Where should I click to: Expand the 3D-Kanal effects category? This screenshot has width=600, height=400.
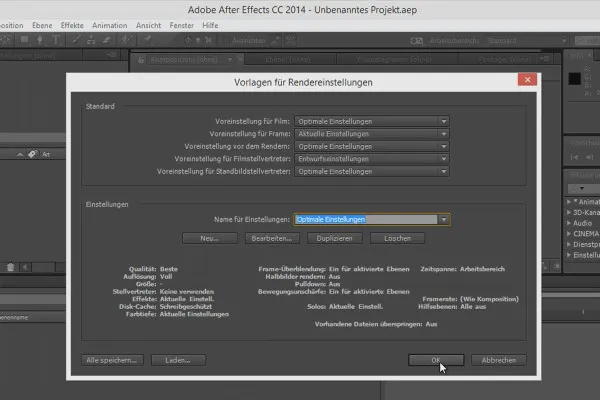click(x=569, y=212)
